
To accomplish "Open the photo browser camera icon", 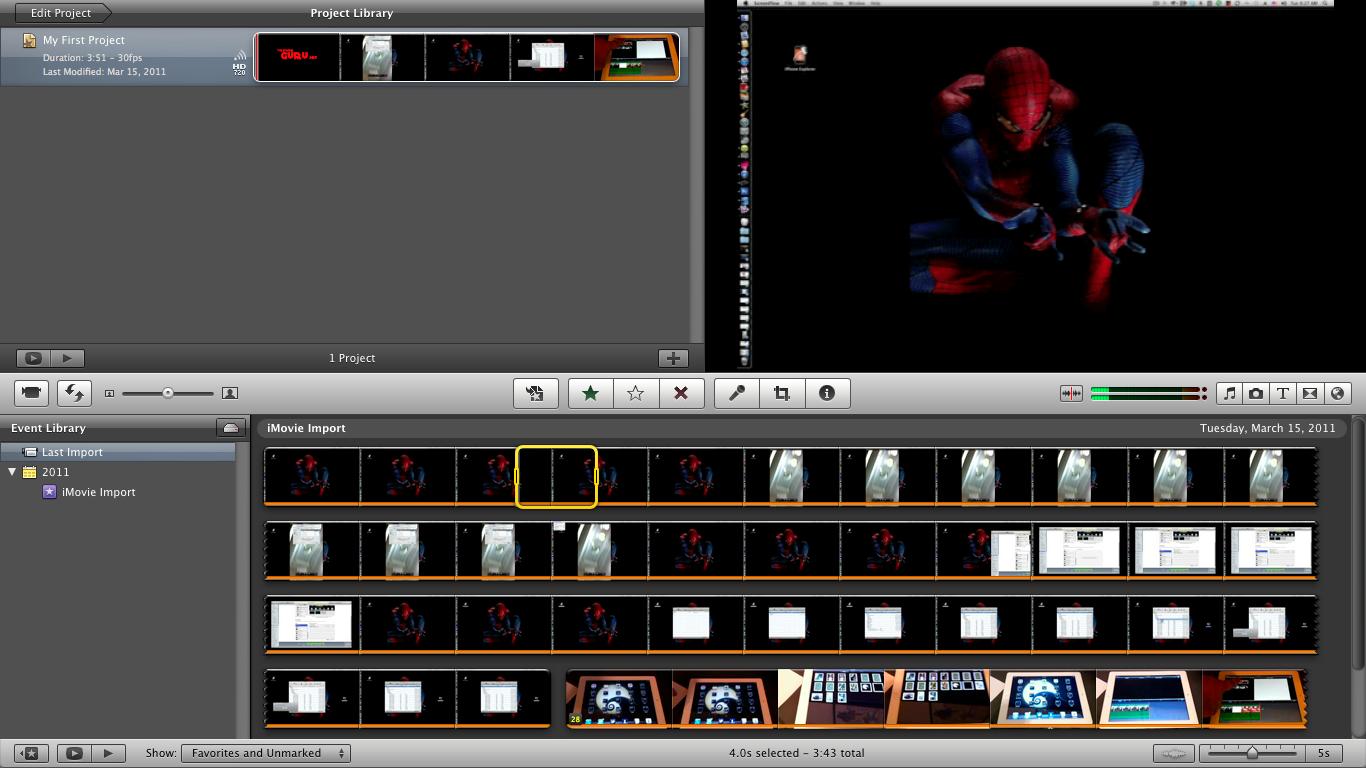I will (1256, 394).
